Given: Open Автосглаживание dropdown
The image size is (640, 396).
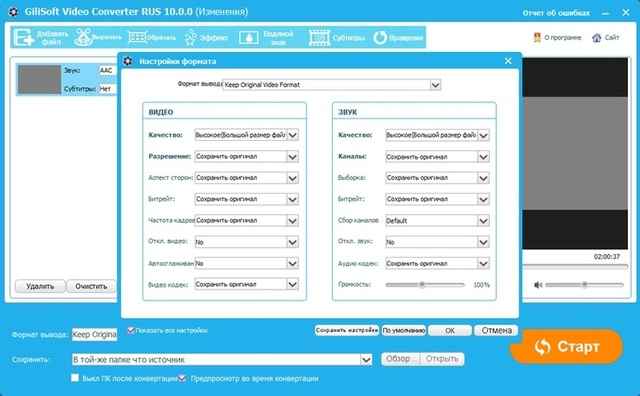Looking at the screenshot, I should pyautogui.click(x=293, y=263).
